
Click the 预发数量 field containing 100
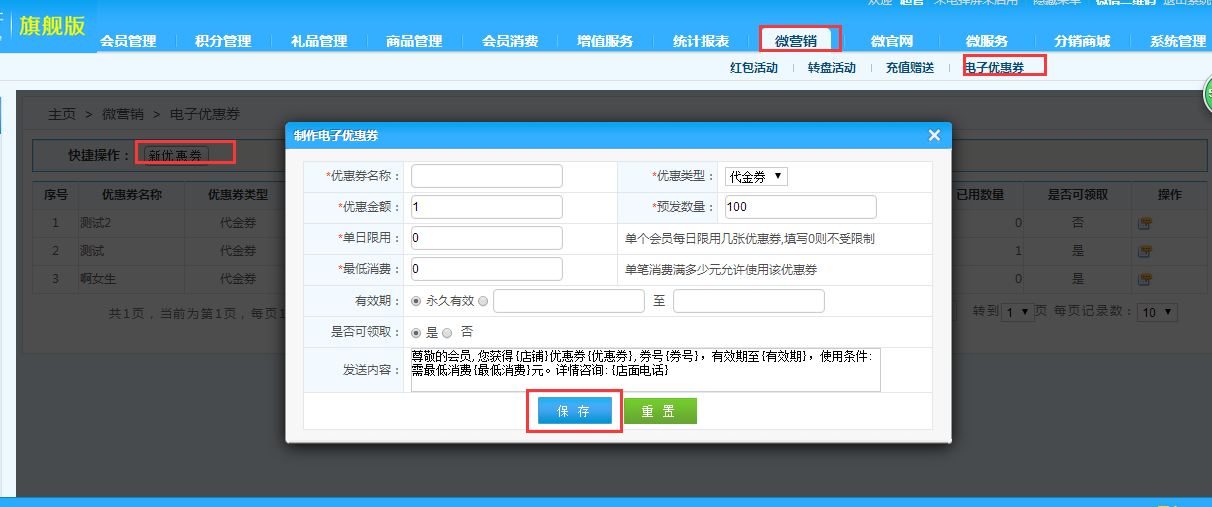(x=800, y=207)
